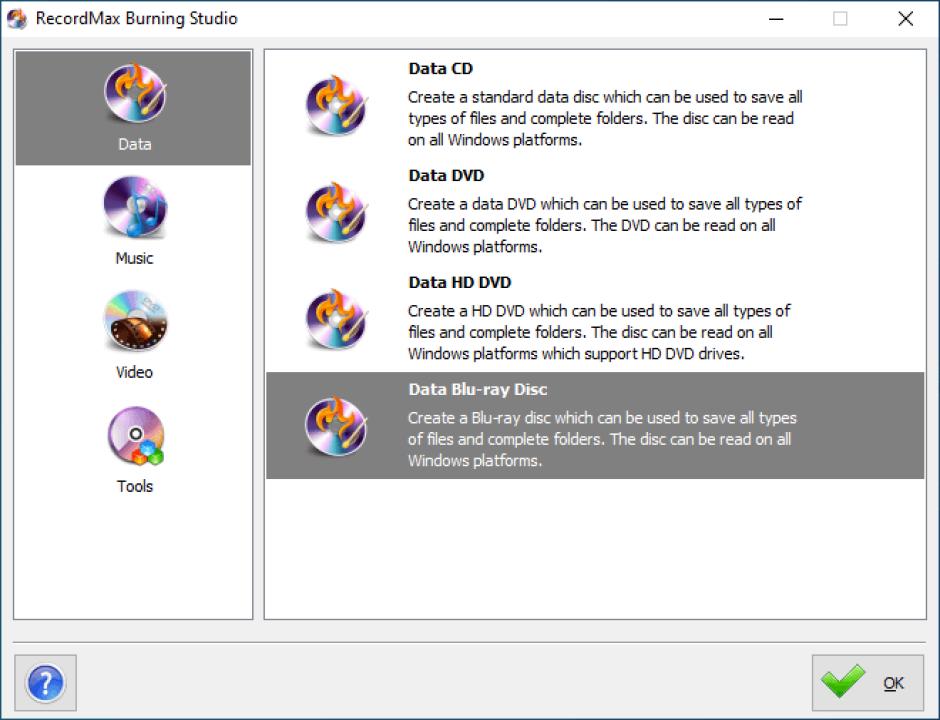Choose the Data CD title
The width and height of the screenshot is (940, 720).
441,68
